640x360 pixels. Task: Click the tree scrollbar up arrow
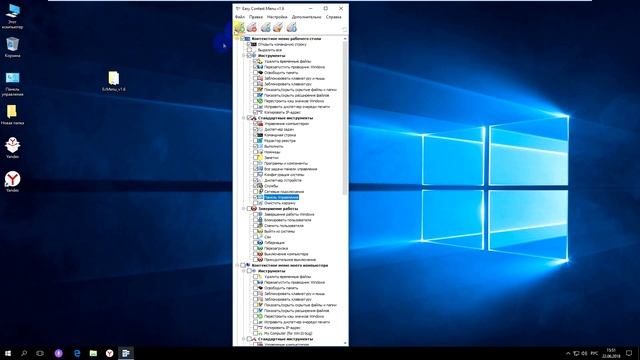(345, 38)
